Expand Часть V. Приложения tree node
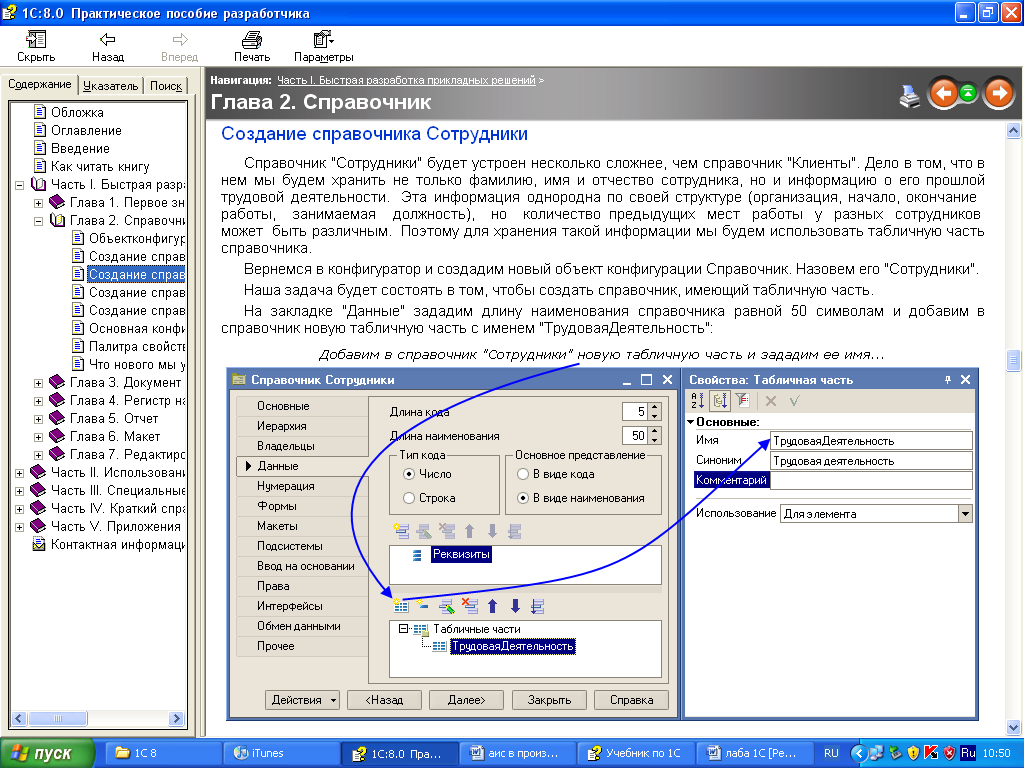 click(x=20, y=527)
